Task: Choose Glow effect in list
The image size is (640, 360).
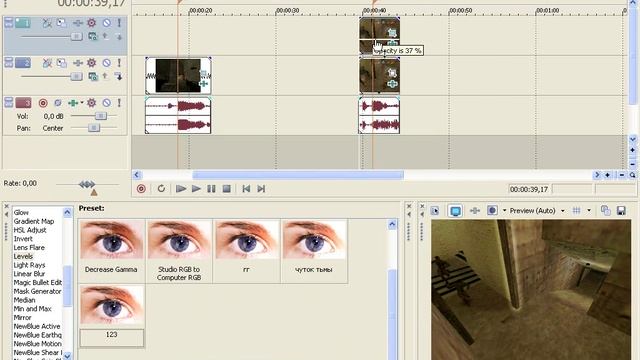Action: click(x=21, y=212)
